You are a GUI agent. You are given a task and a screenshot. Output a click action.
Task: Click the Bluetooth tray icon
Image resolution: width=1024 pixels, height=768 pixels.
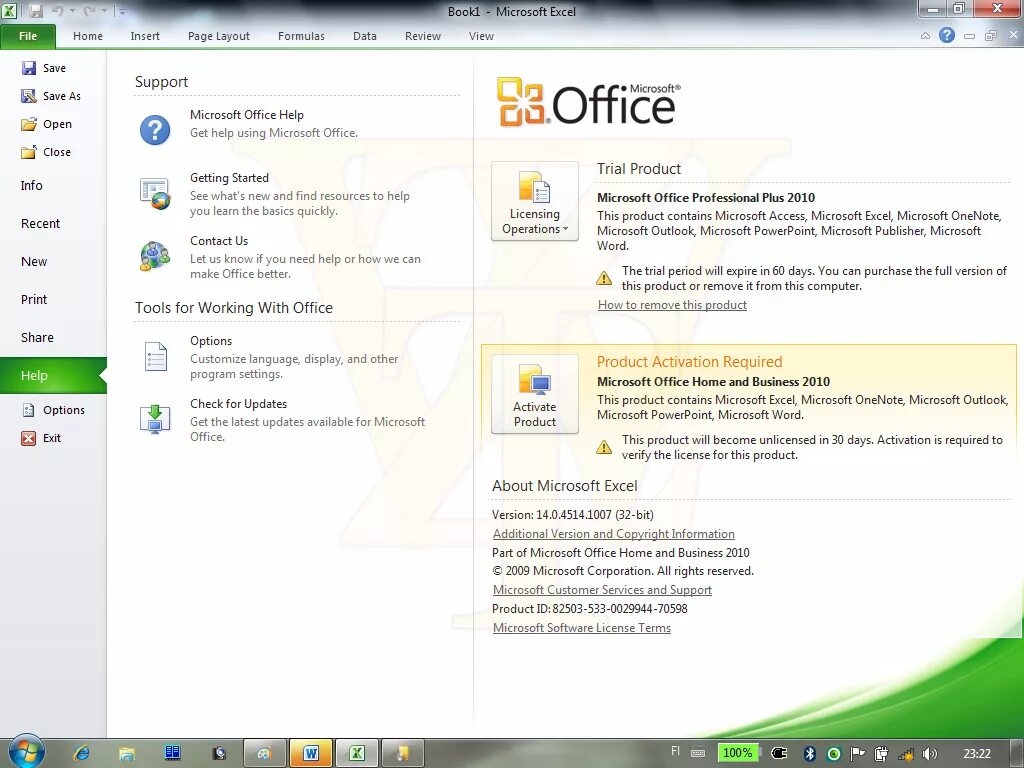point(810,754)
